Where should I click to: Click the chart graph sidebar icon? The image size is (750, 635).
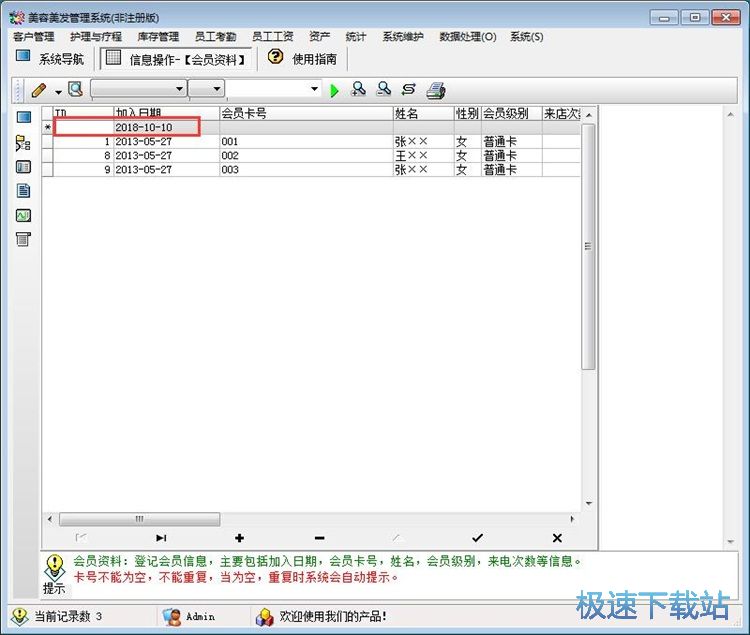[23, 216]
